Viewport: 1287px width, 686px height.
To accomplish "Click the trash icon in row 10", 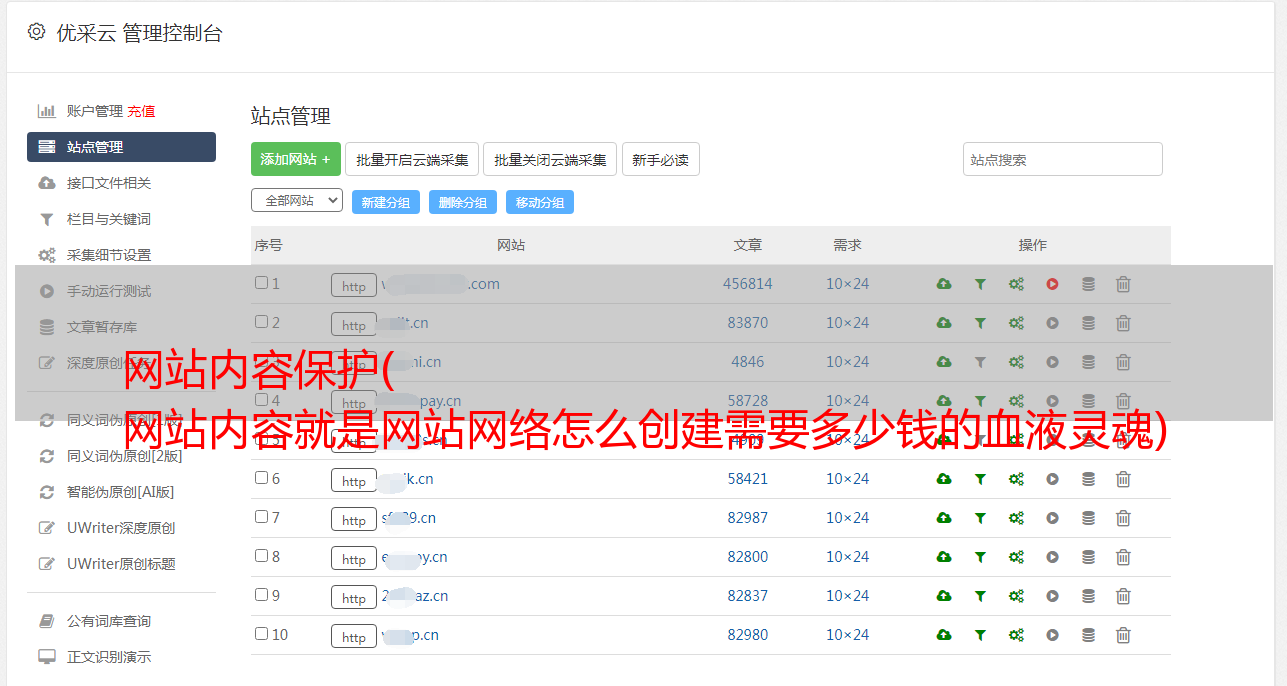I will pyautogui.click(x=1123, y=635).
